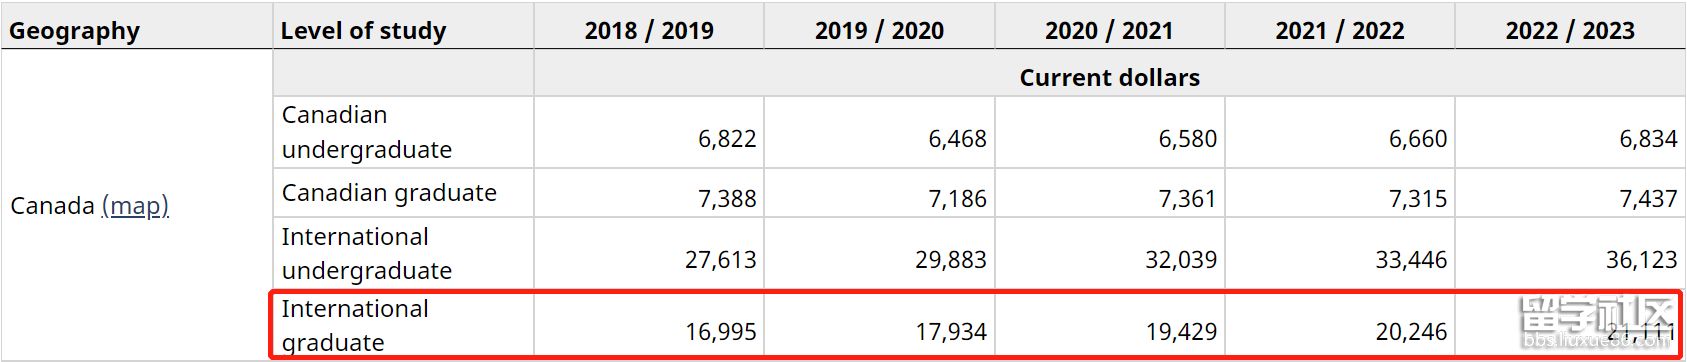
Task: Click the 20,246 value cell
Action: (x=1340, y=325)
